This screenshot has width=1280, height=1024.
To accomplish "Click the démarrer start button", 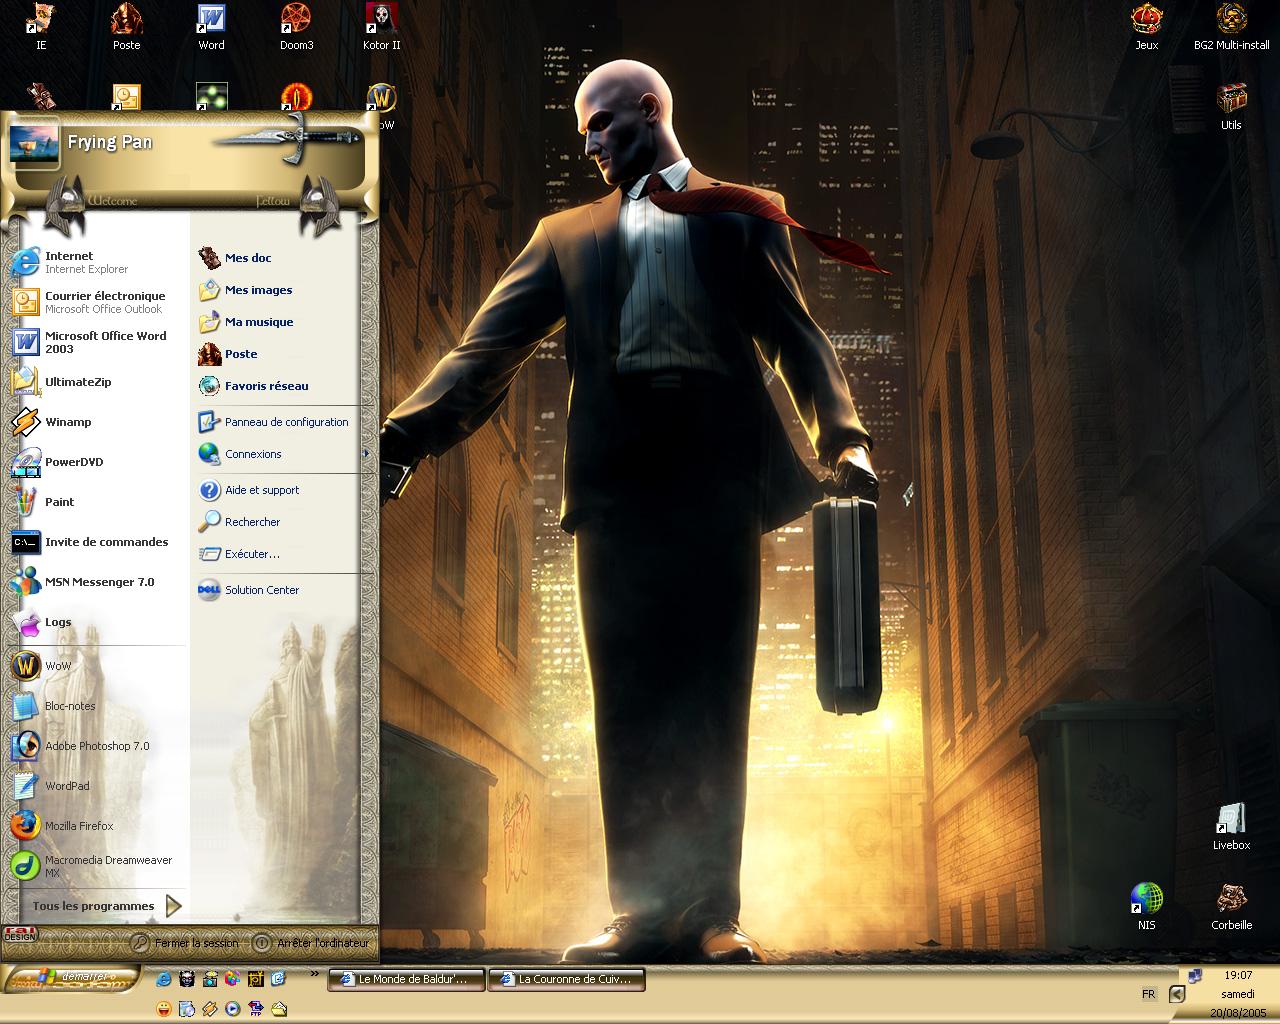I will pyautogui.click(x=71, y=979).
